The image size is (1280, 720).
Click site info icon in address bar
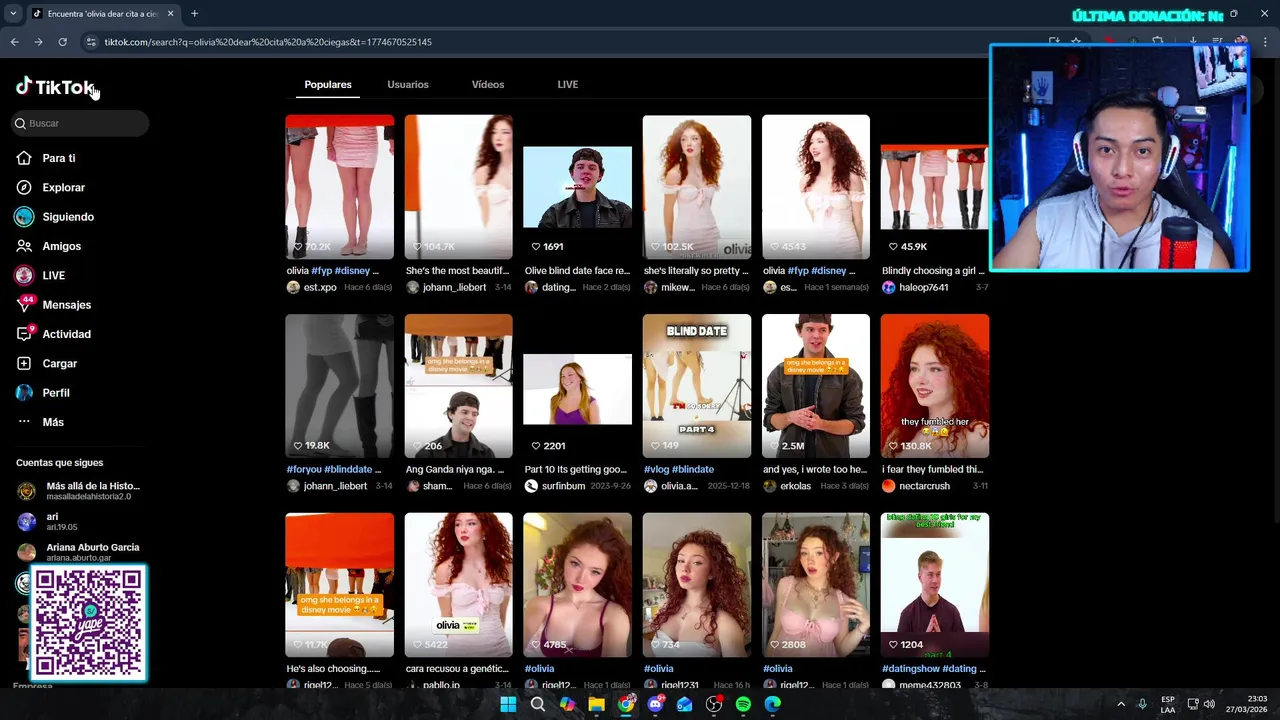[91, 42]
